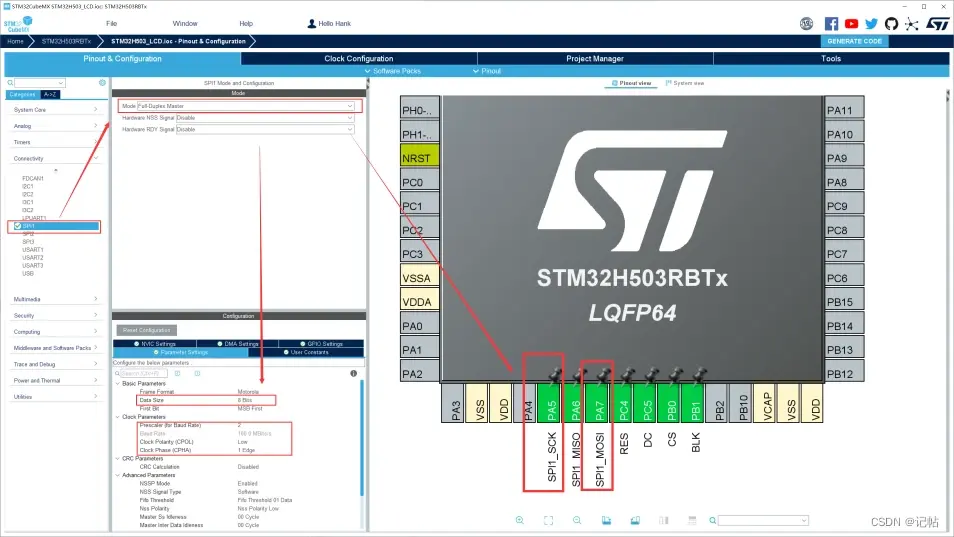The height and width of the screenshot is (537, 954).
Task: Select pin PA5 SPI1_SCK on chip
Action: tap(551, 403)
